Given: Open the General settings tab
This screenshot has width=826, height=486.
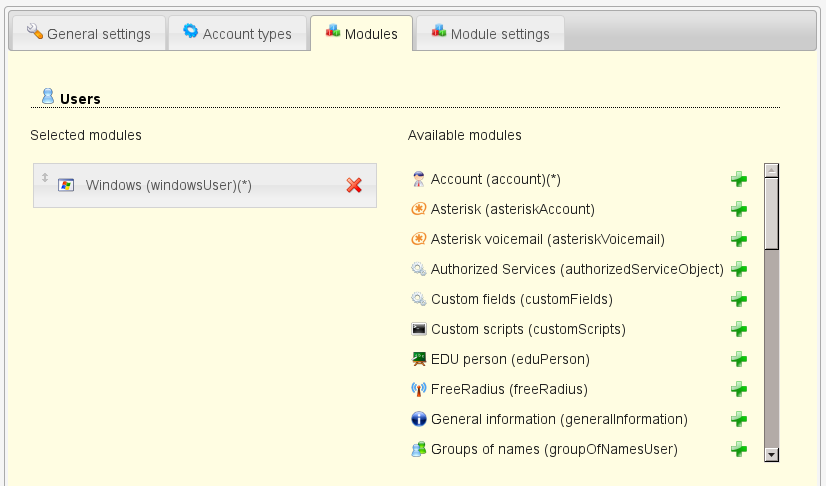Looking at the screenshot, I should (x=87, y=34).
